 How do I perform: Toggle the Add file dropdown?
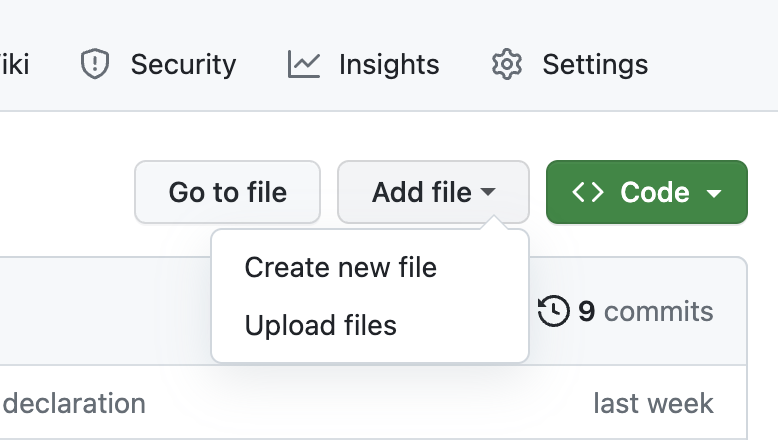[x=433, y=192]
